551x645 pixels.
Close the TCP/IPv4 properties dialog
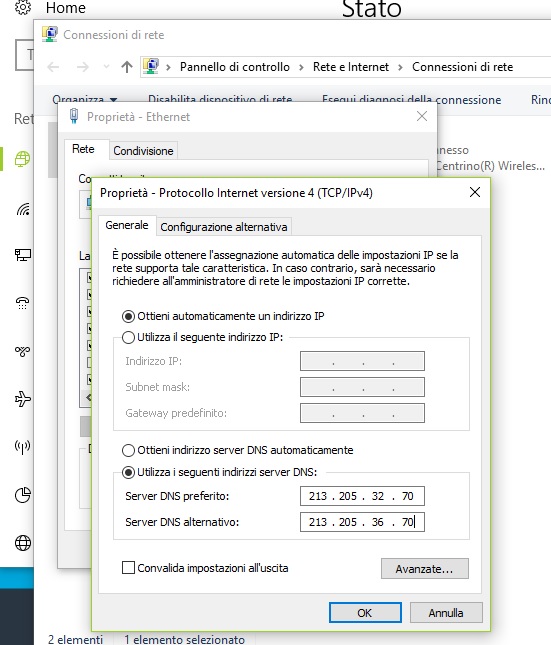tap(475, 192)
